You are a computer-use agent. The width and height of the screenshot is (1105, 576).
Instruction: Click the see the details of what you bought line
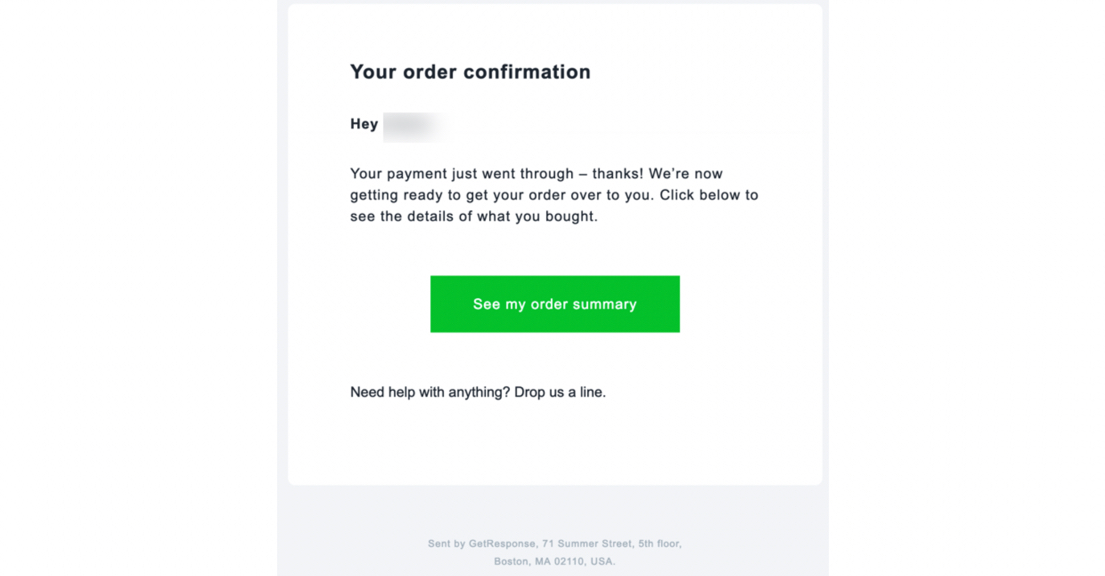tap(474, 216)
